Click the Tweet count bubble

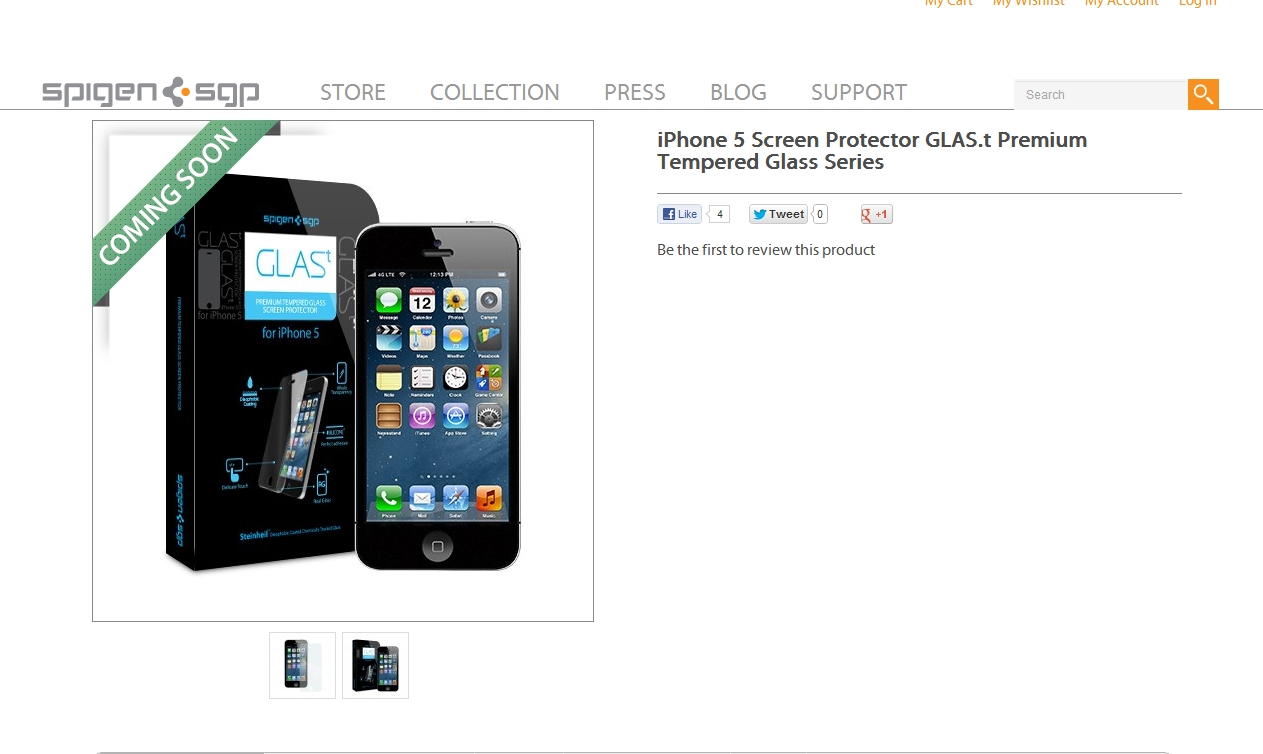[820, 214]
